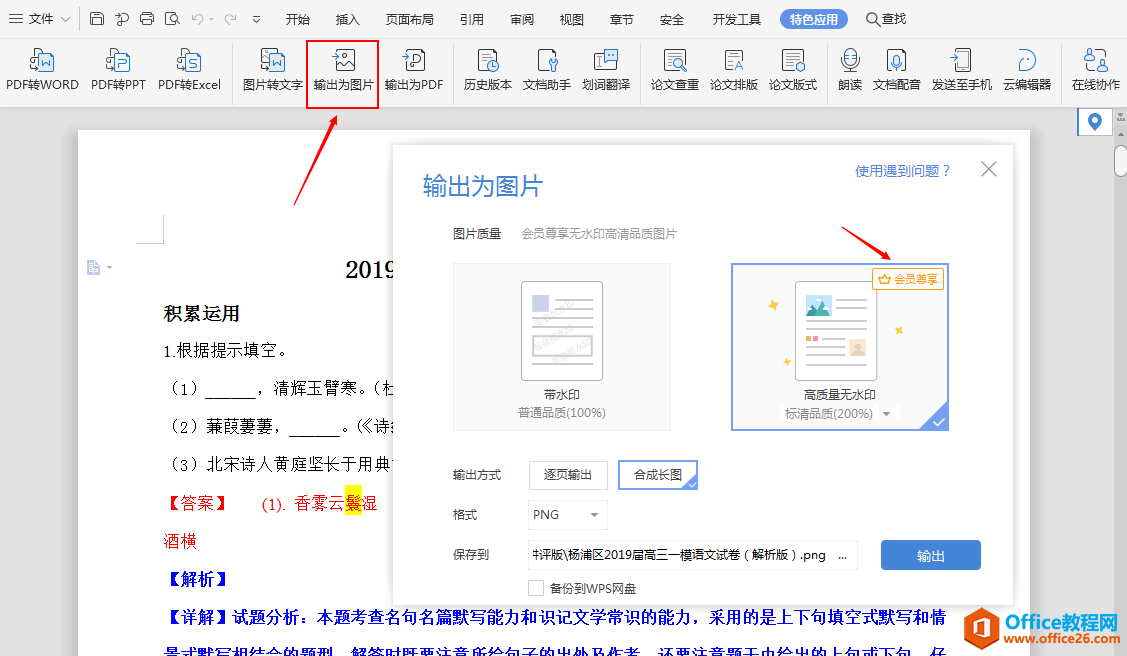This screenshot has width=1127, height=656.
Task: Open the 文档助手 tool
Action: pyautogui.click(x=546, y=70)
